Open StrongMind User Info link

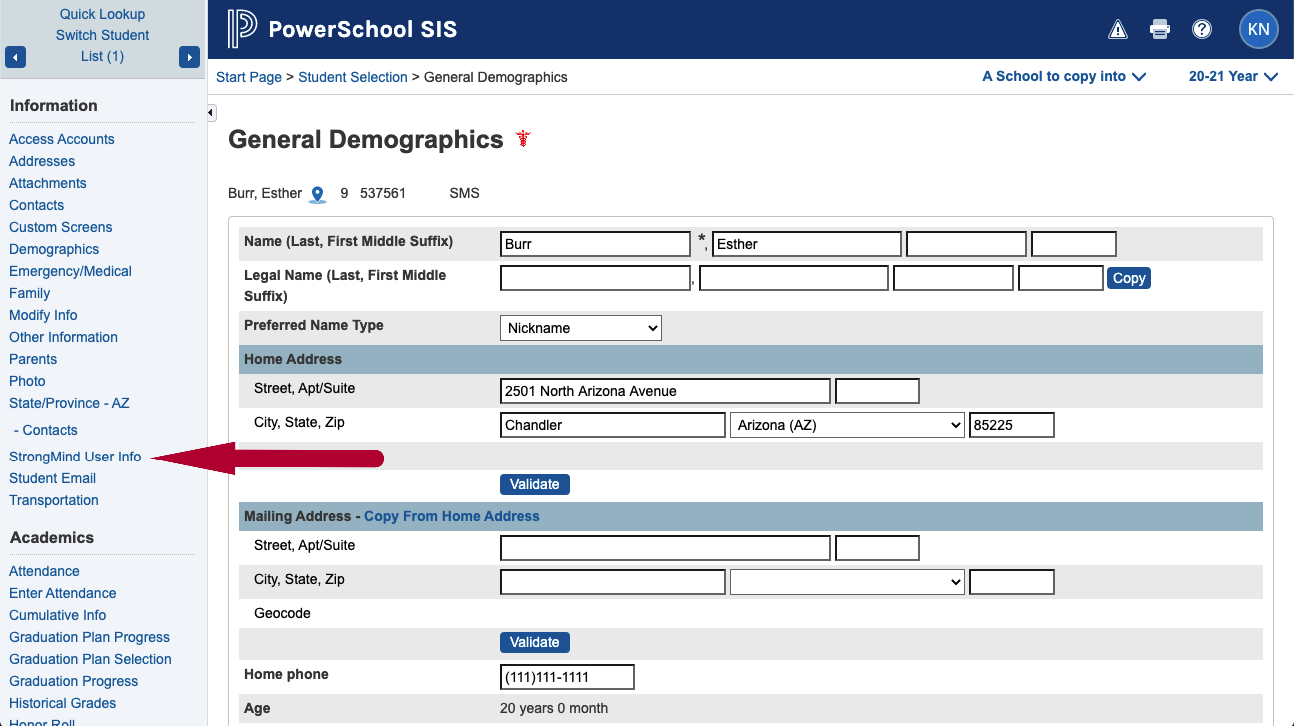pos(75,456)
